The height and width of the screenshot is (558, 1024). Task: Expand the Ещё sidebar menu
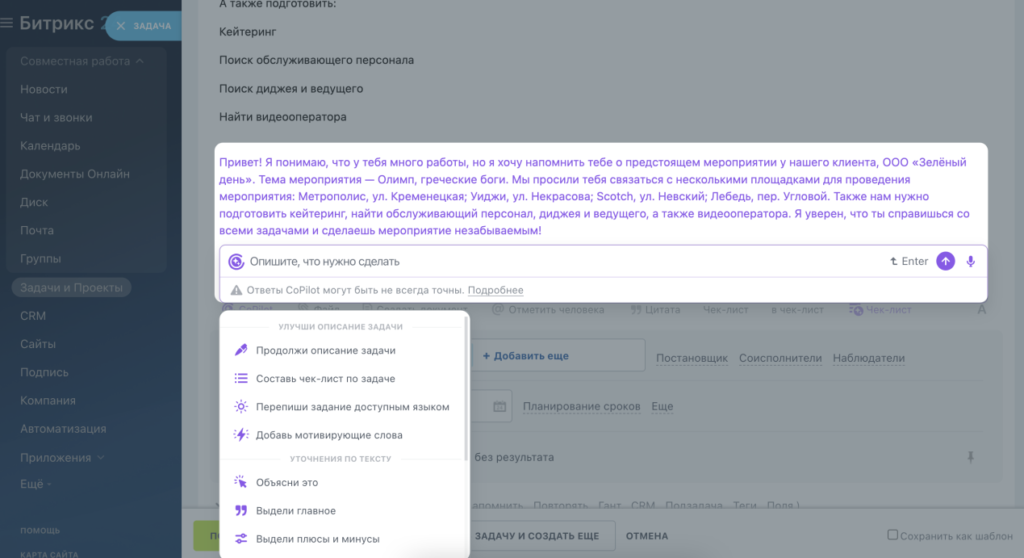click(36, 484)
